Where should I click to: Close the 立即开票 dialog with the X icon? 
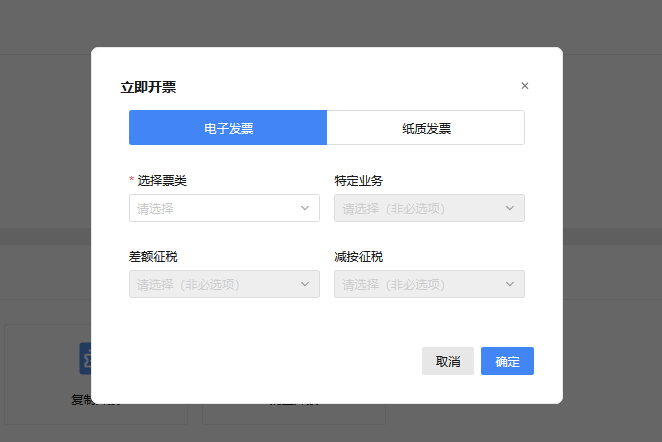click(525, 86)
